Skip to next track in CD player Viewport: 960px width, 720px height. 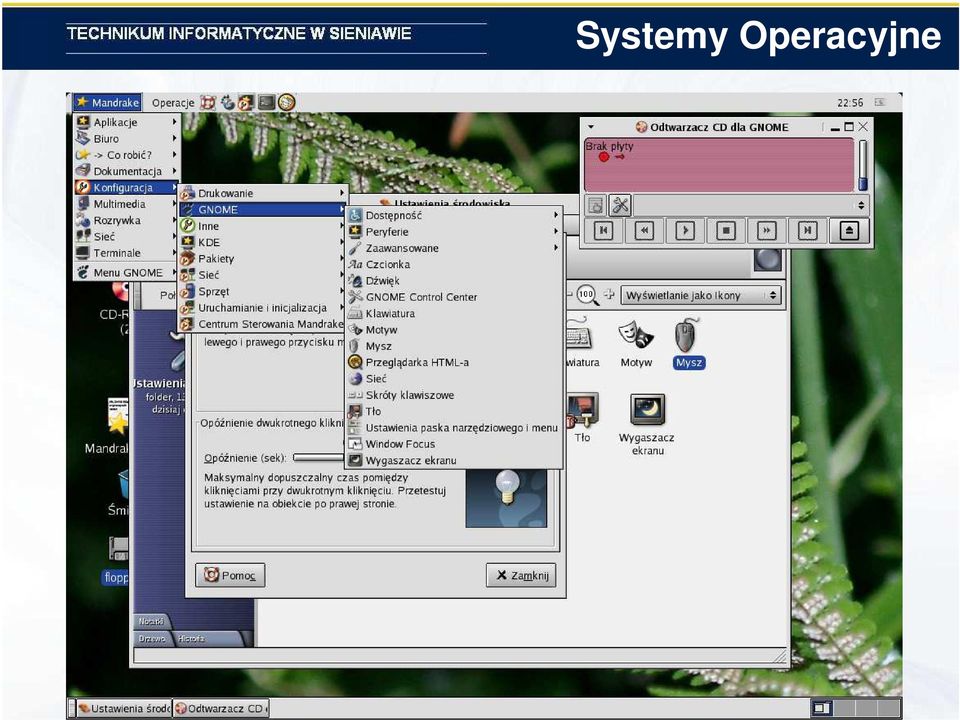[x=807, y=230]
